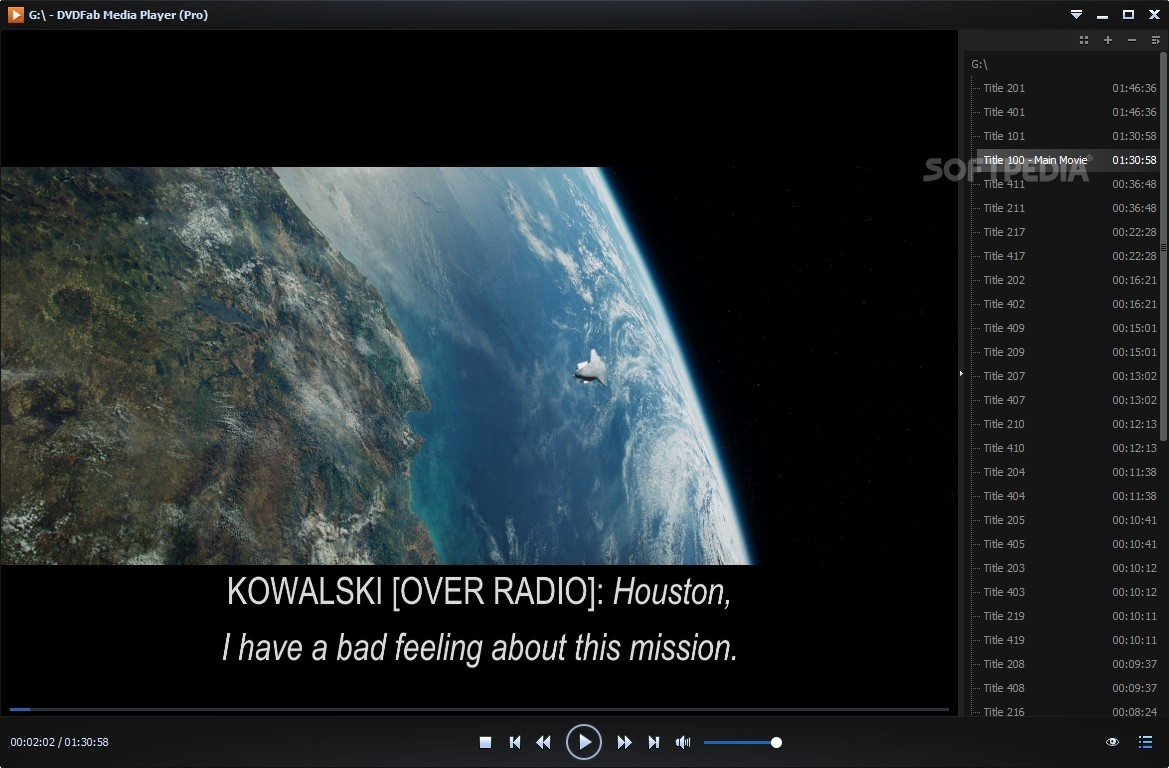Viewport: 1169px width, 768px height.
Task: Stop the movie playback
Action: [485, 742]
